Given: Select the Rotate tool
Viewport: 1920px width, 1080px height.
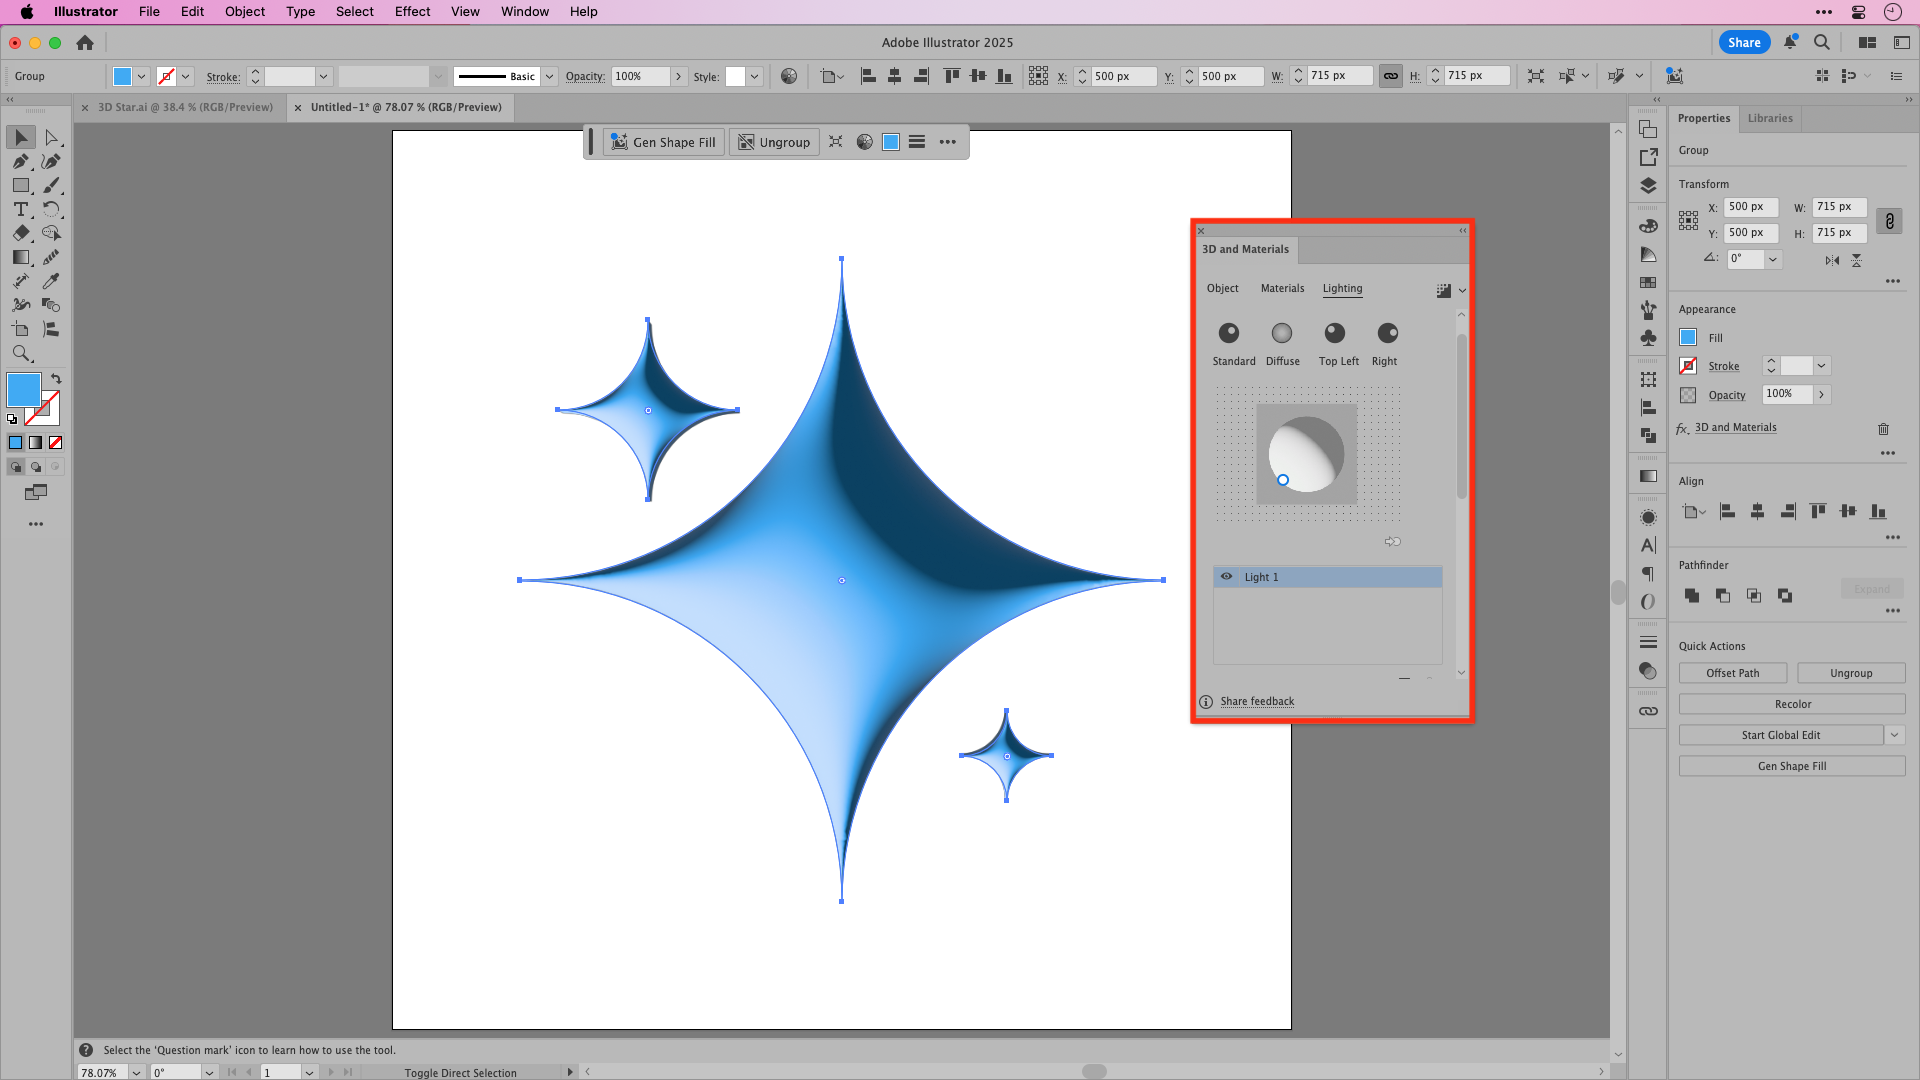Looking at the screenshot, I should point(53,209).
